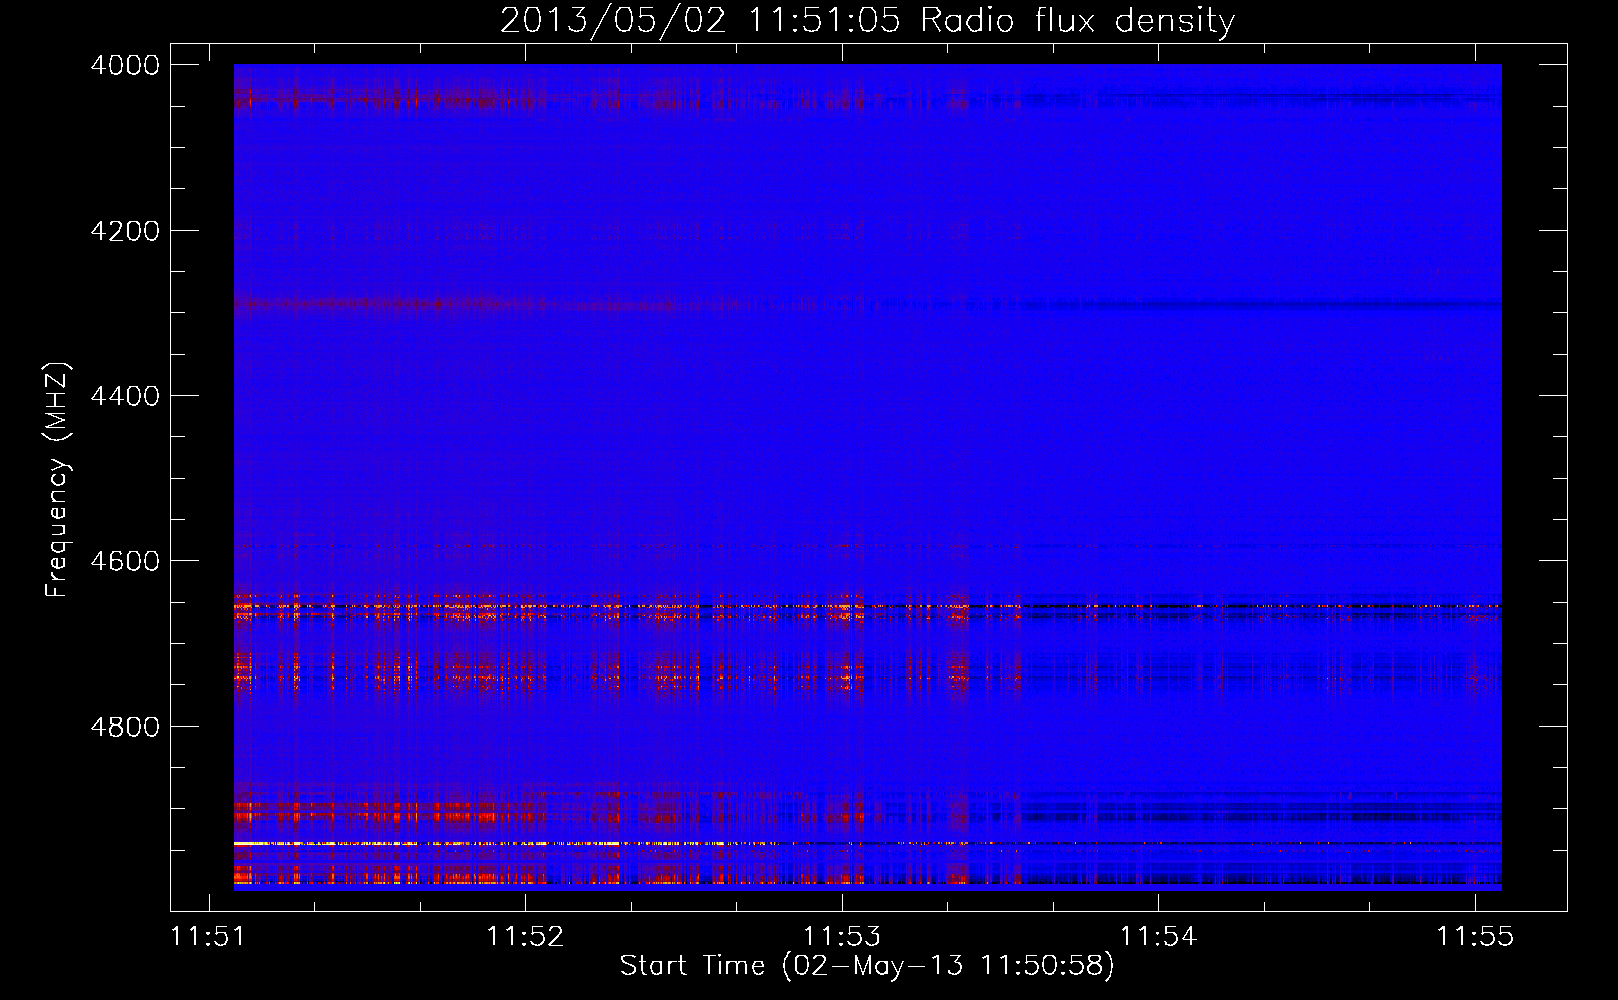Click the 4000 frequency tick label
1618x1000 pixels.
coord(125,65)
